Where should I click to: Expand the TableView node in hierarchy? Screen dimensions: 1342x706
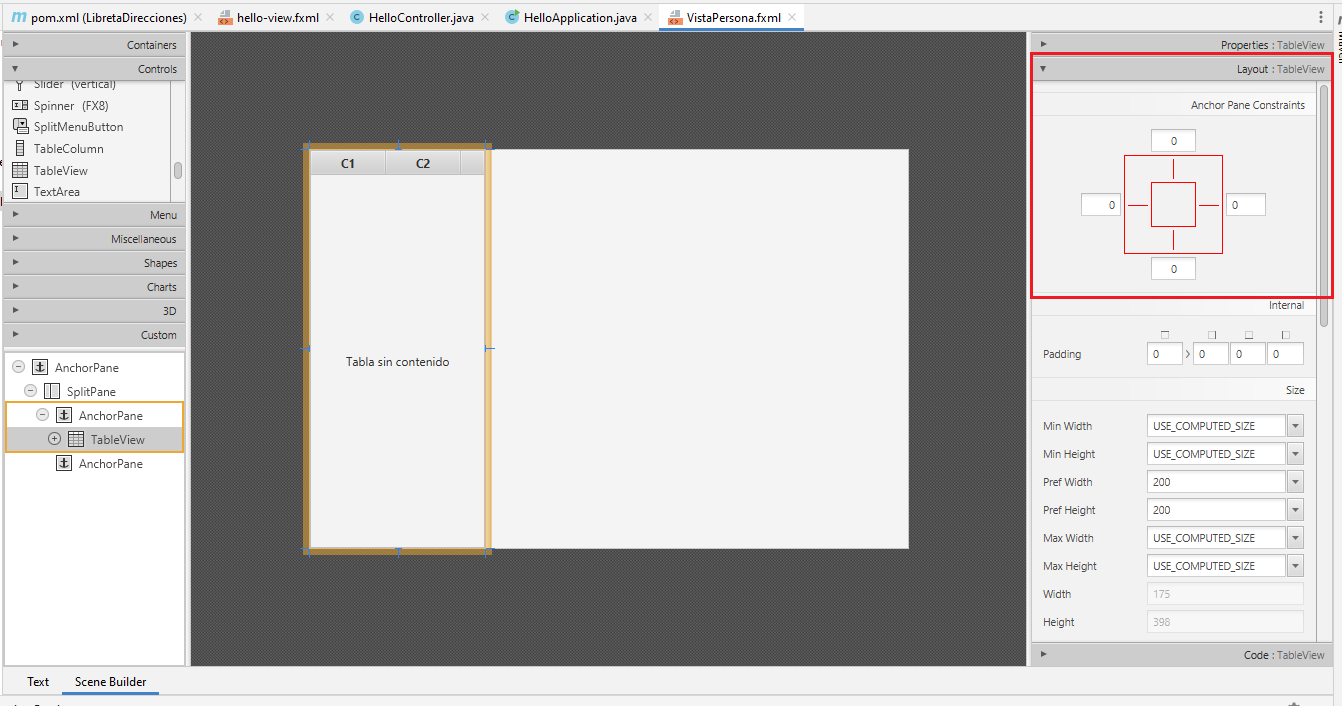[54, 439]
